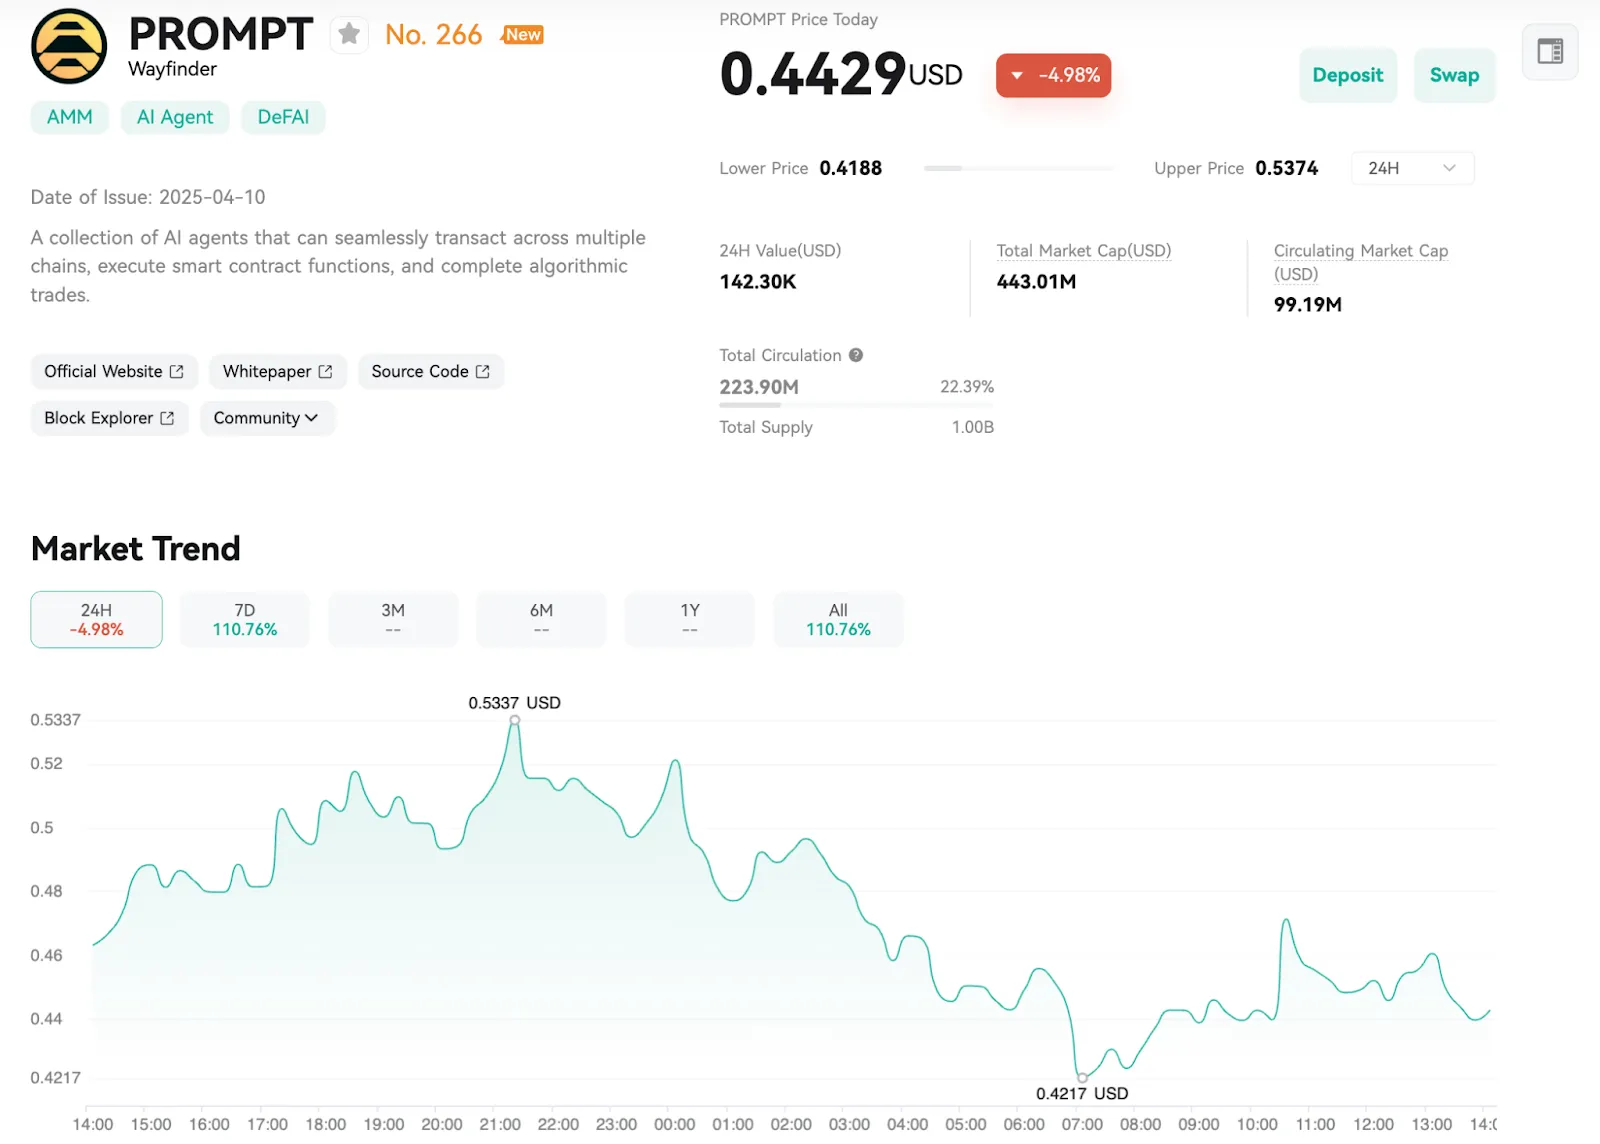This screenshot has height=1144, width=1600.
Task: Click the Whitepaper external link icon
Action: tap(325, 371)
